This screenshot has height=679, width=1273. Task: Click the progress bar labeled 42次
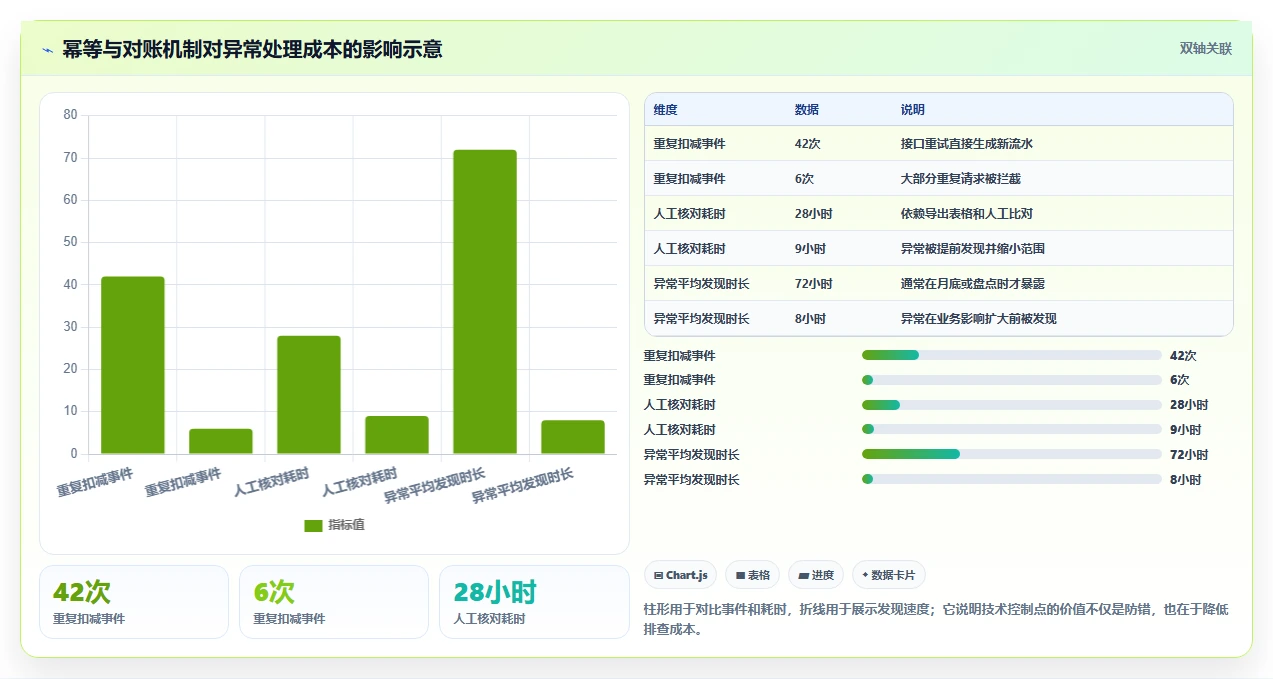(1012, 355)
